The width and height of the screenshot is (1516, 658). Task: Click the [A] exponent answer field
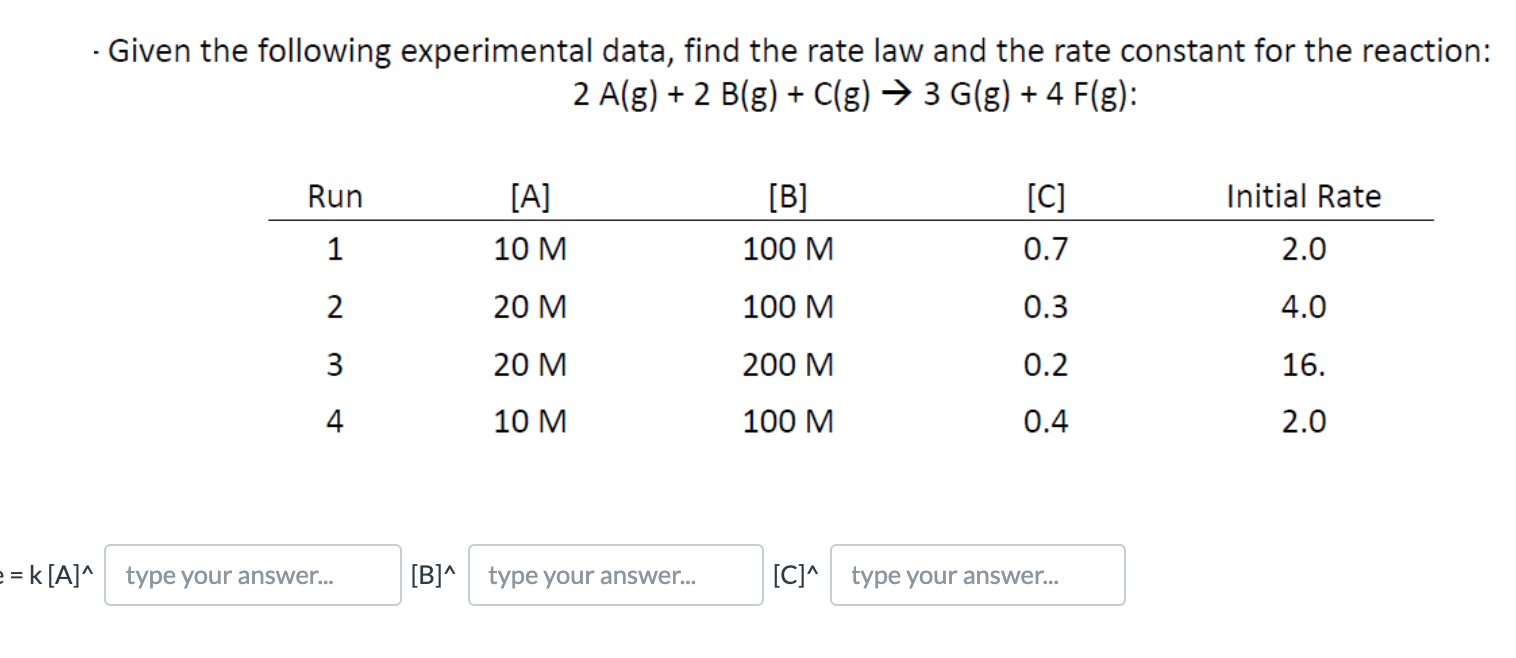pyautogui.click(x=251, y=575)
